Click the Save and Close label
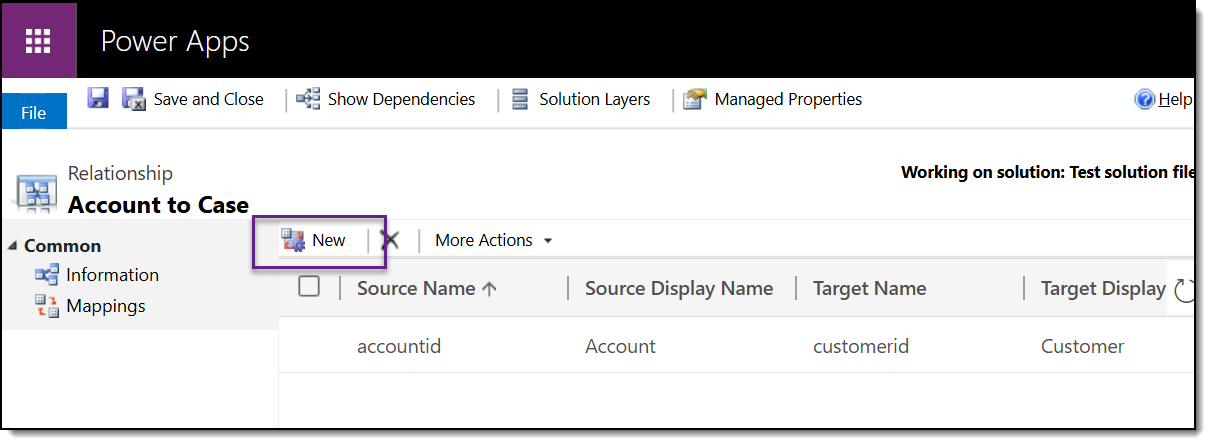The width and height of the screenshot is (1211, 445). click(x=208, y=99)
